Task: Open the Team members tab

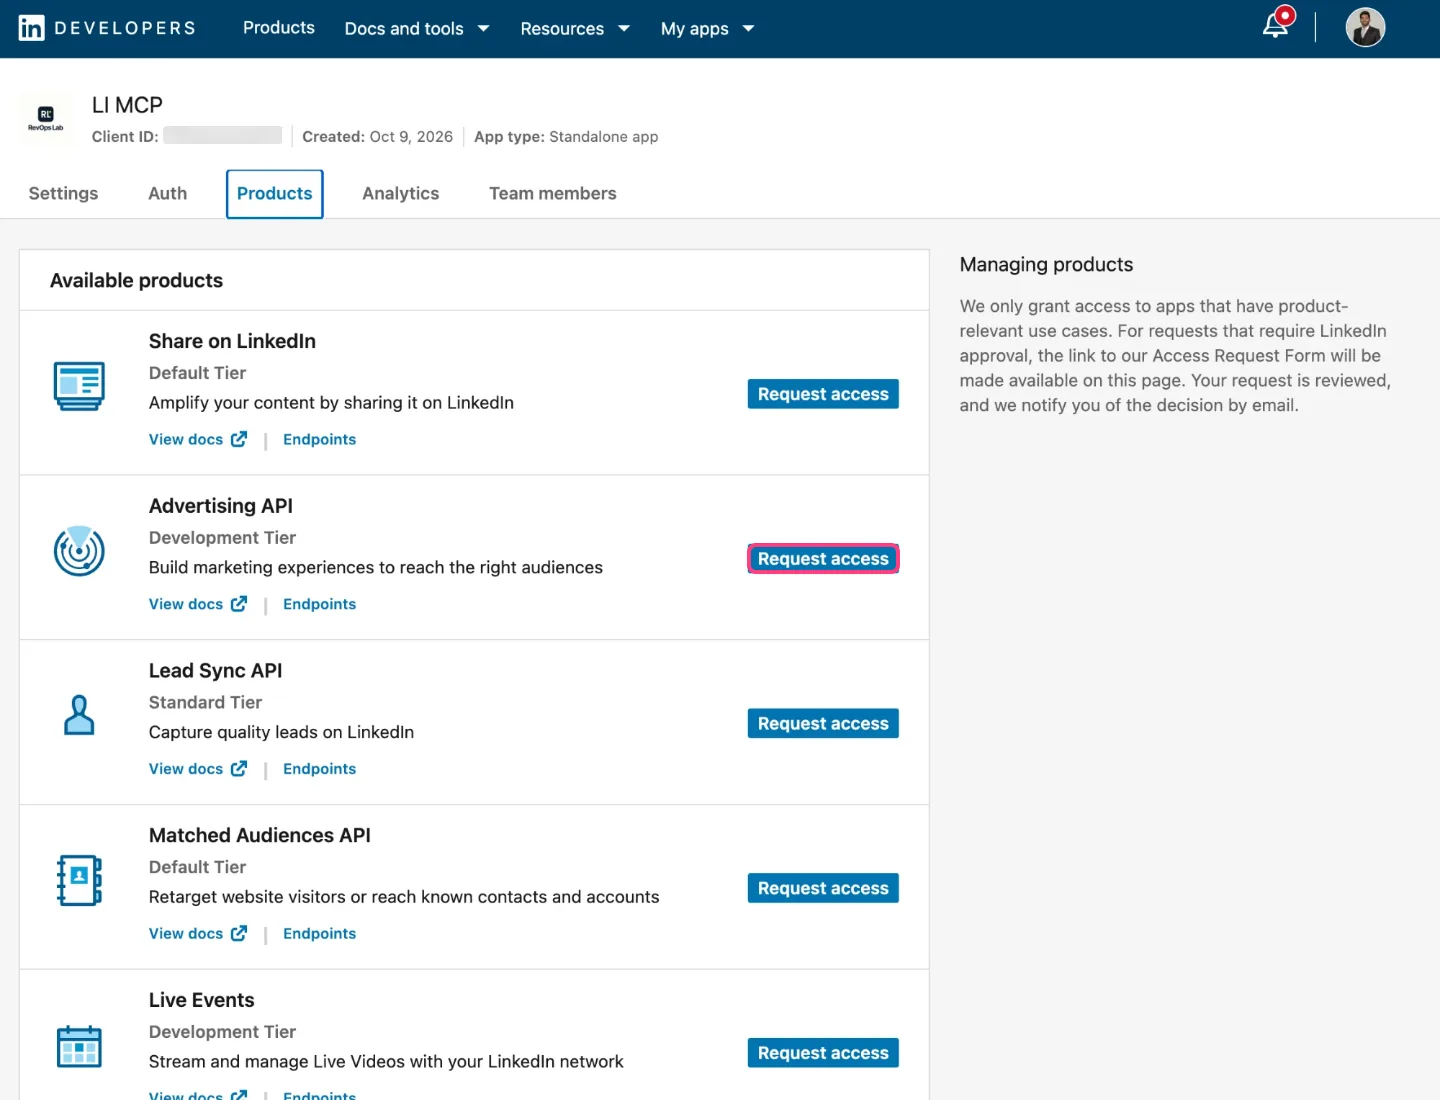Action: tap(553, 193)
